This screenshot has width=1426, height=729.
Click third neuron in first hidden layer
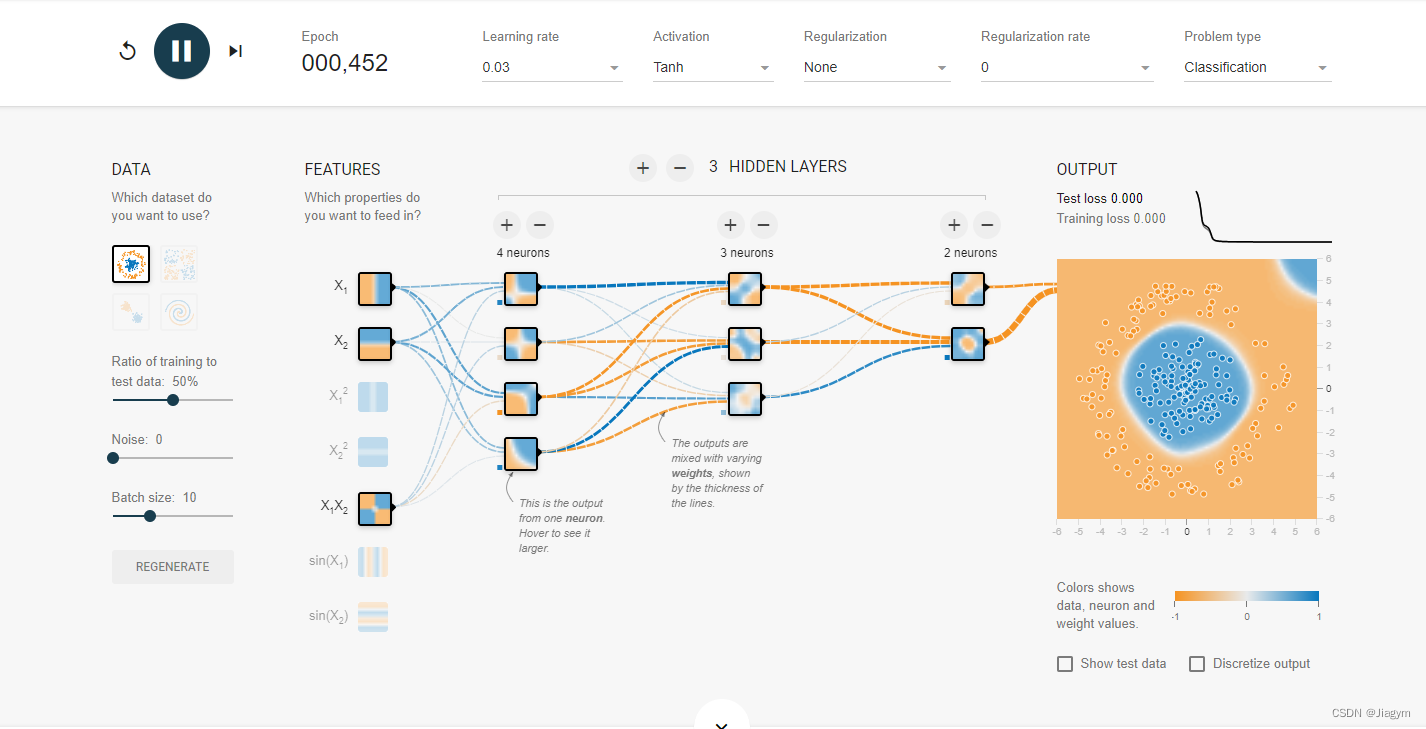tap(521, 399)
